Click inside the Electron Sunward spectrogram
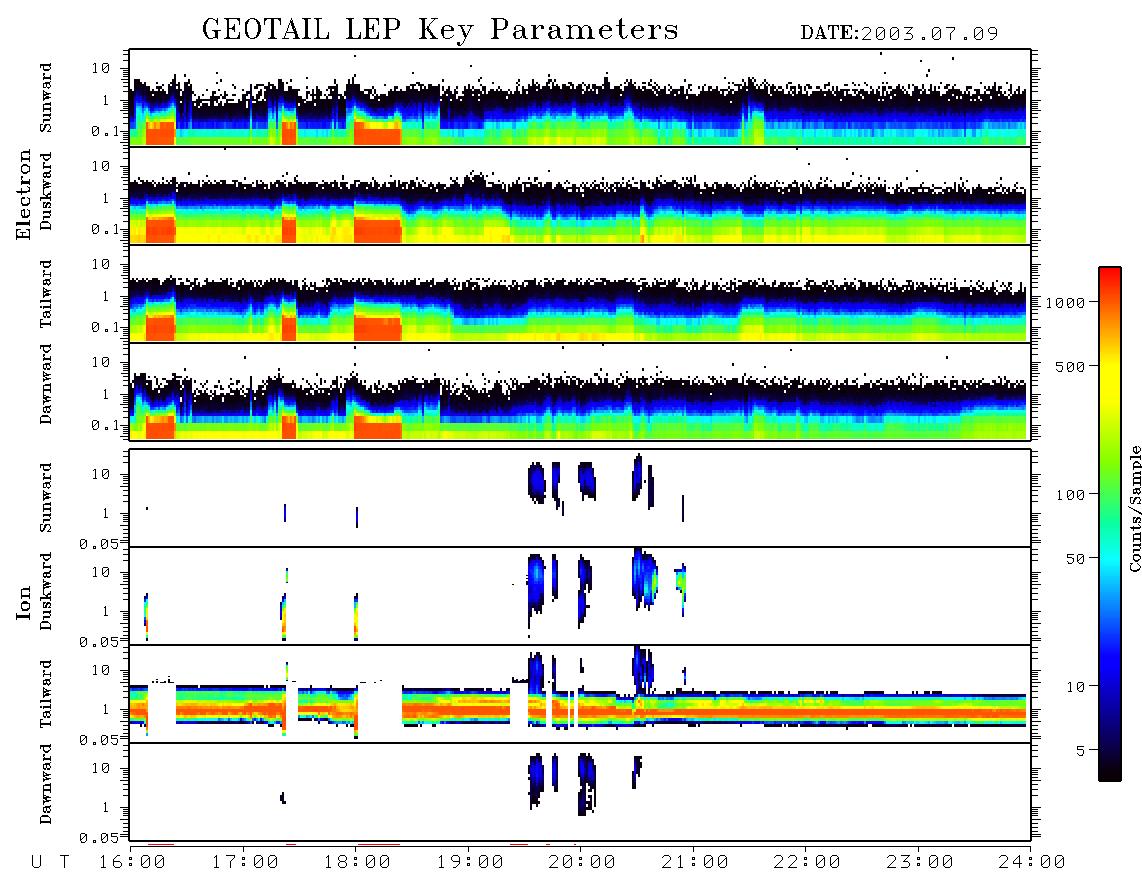The height and width of the screenshot is (880, 1142). (x=580, y=98)
